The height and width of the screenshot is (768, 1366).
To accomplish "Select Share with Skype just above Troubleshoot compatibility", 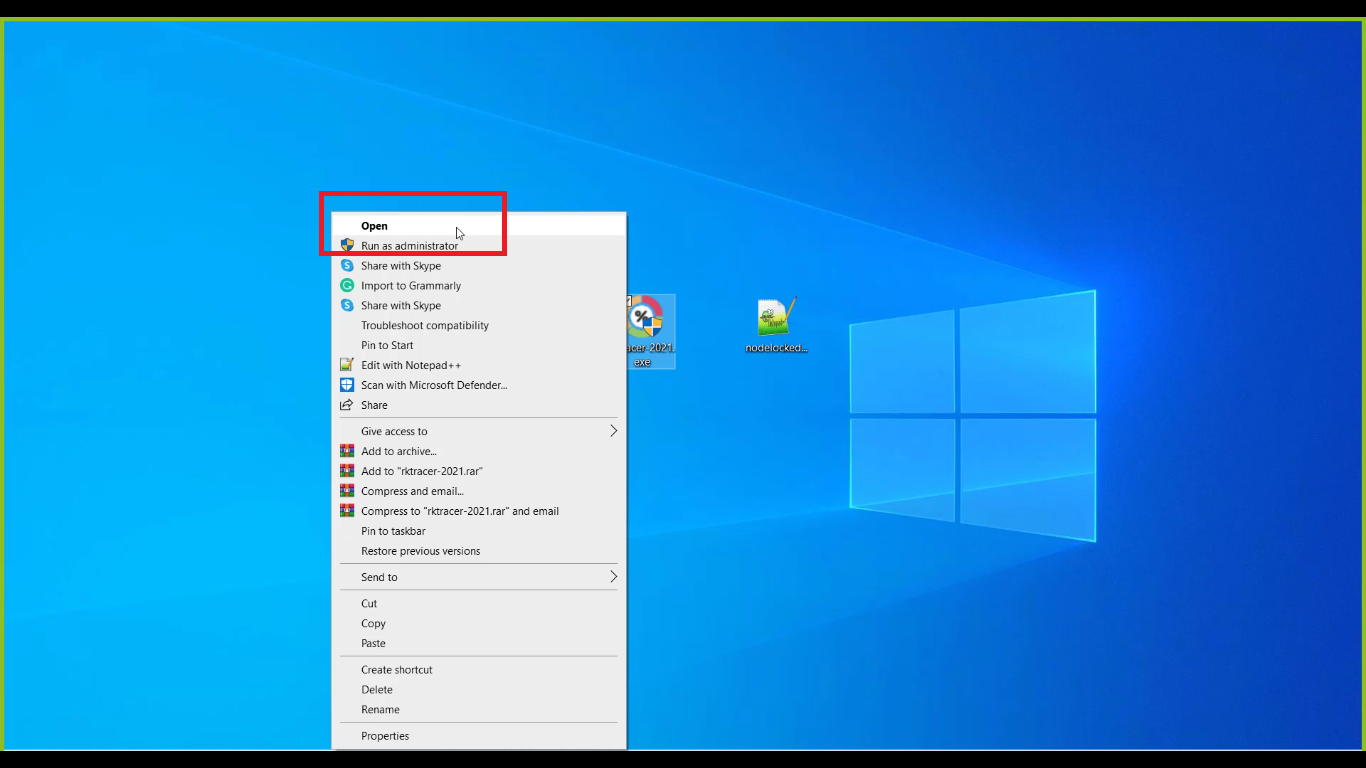I will [479, 306].
